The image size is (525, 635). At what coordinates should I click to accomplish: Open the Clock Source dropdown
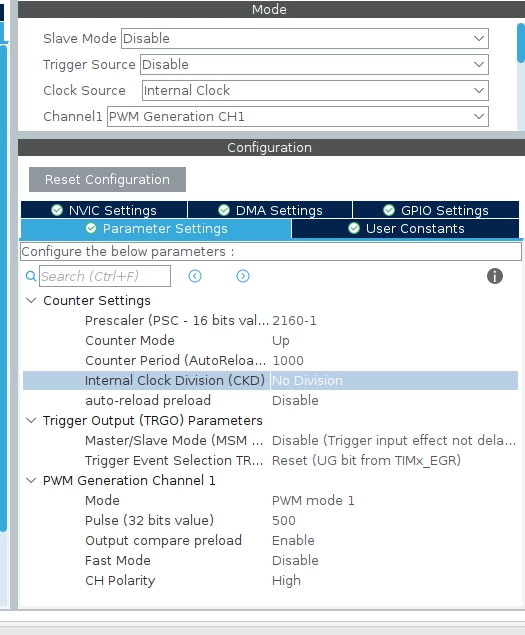pyautogui.click(x=315, y=90)
